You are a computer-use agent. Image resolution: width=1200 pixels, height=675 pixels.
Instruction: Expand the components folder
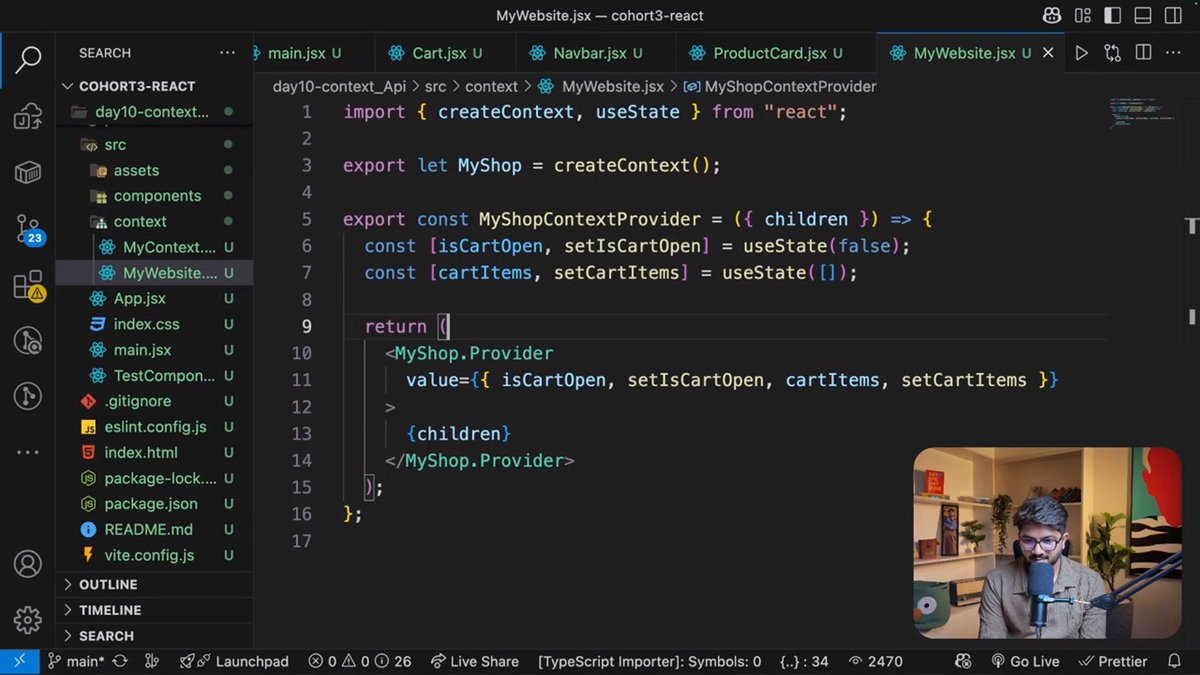tap(154, 196)
